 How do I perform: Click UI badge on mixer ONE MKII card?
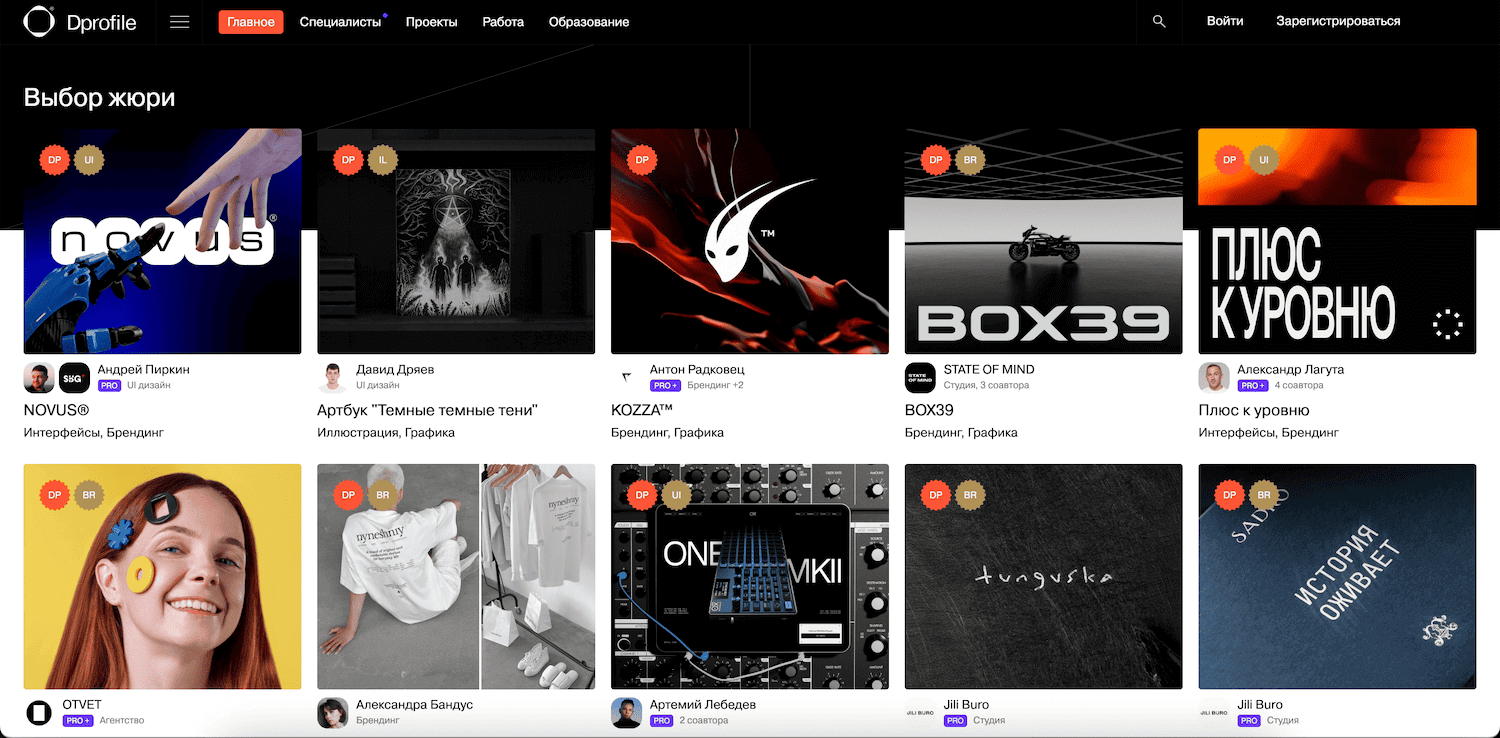coord(676,494)
